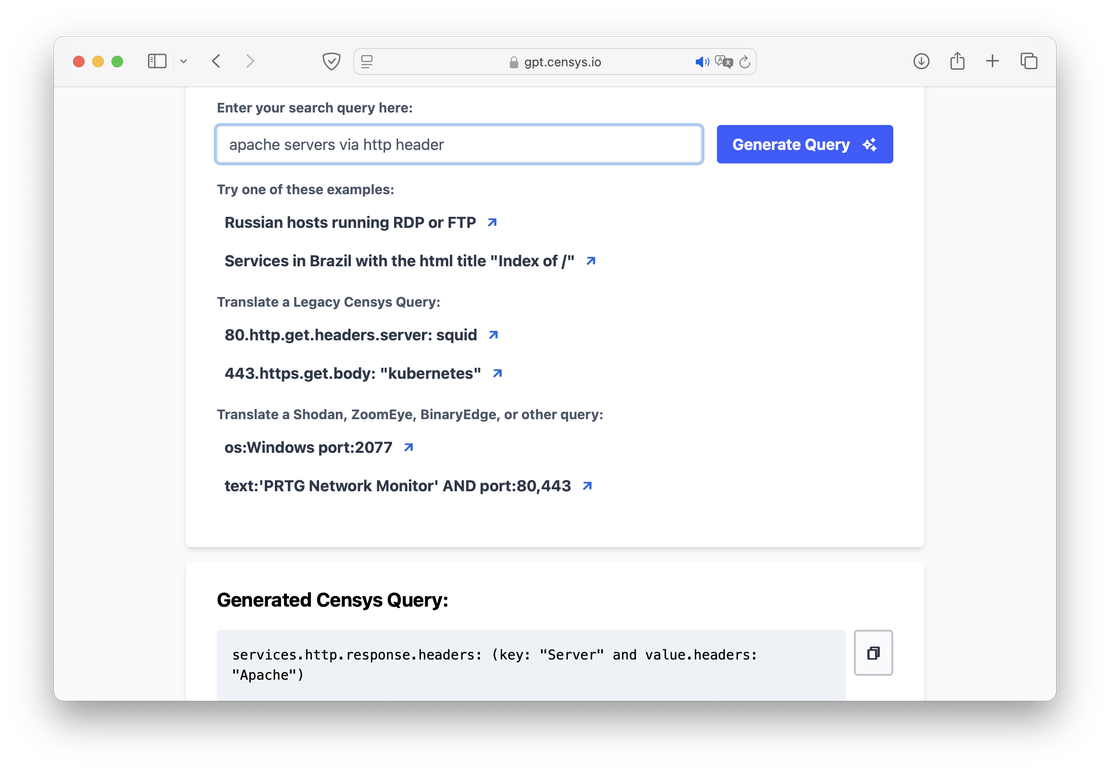The image size is (1110, 772).
Task: Open the webpage translation icon
Action: pos(722,61)
